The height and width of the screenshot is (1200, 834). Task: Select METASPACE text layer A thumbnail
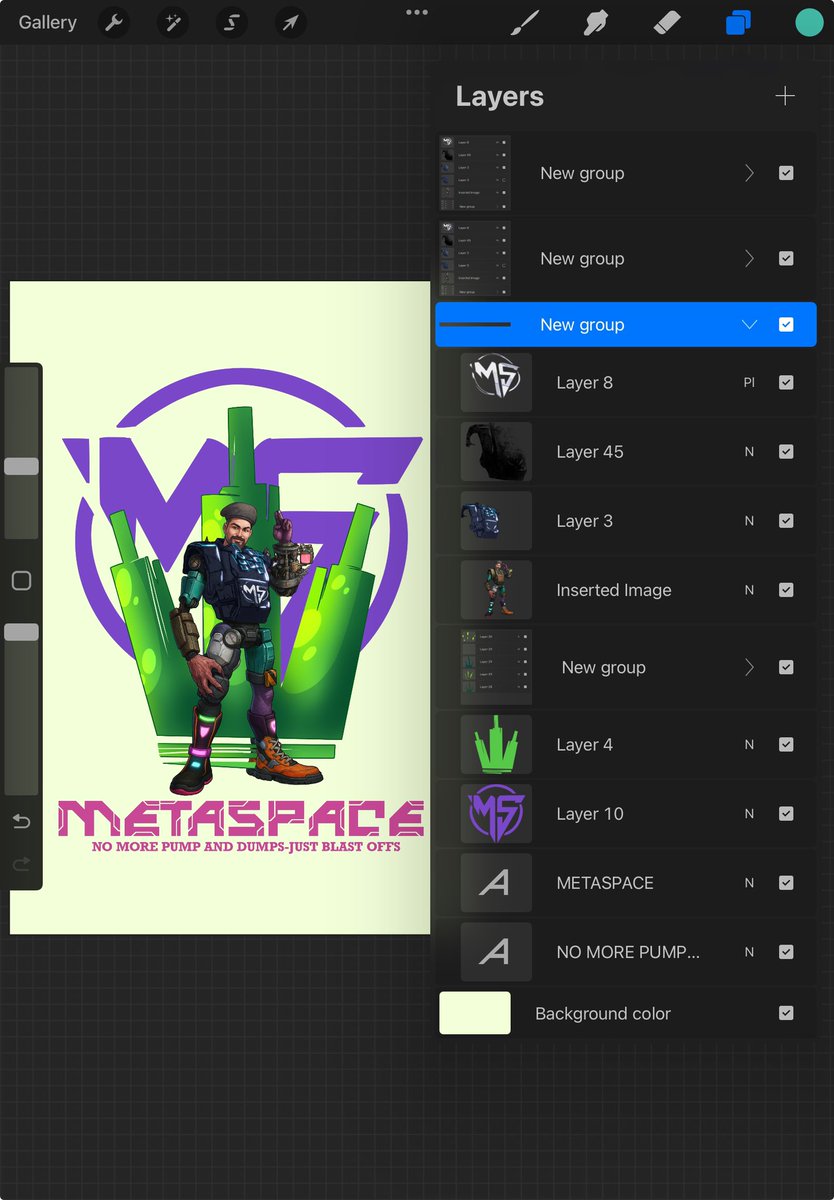click(496, 882)
